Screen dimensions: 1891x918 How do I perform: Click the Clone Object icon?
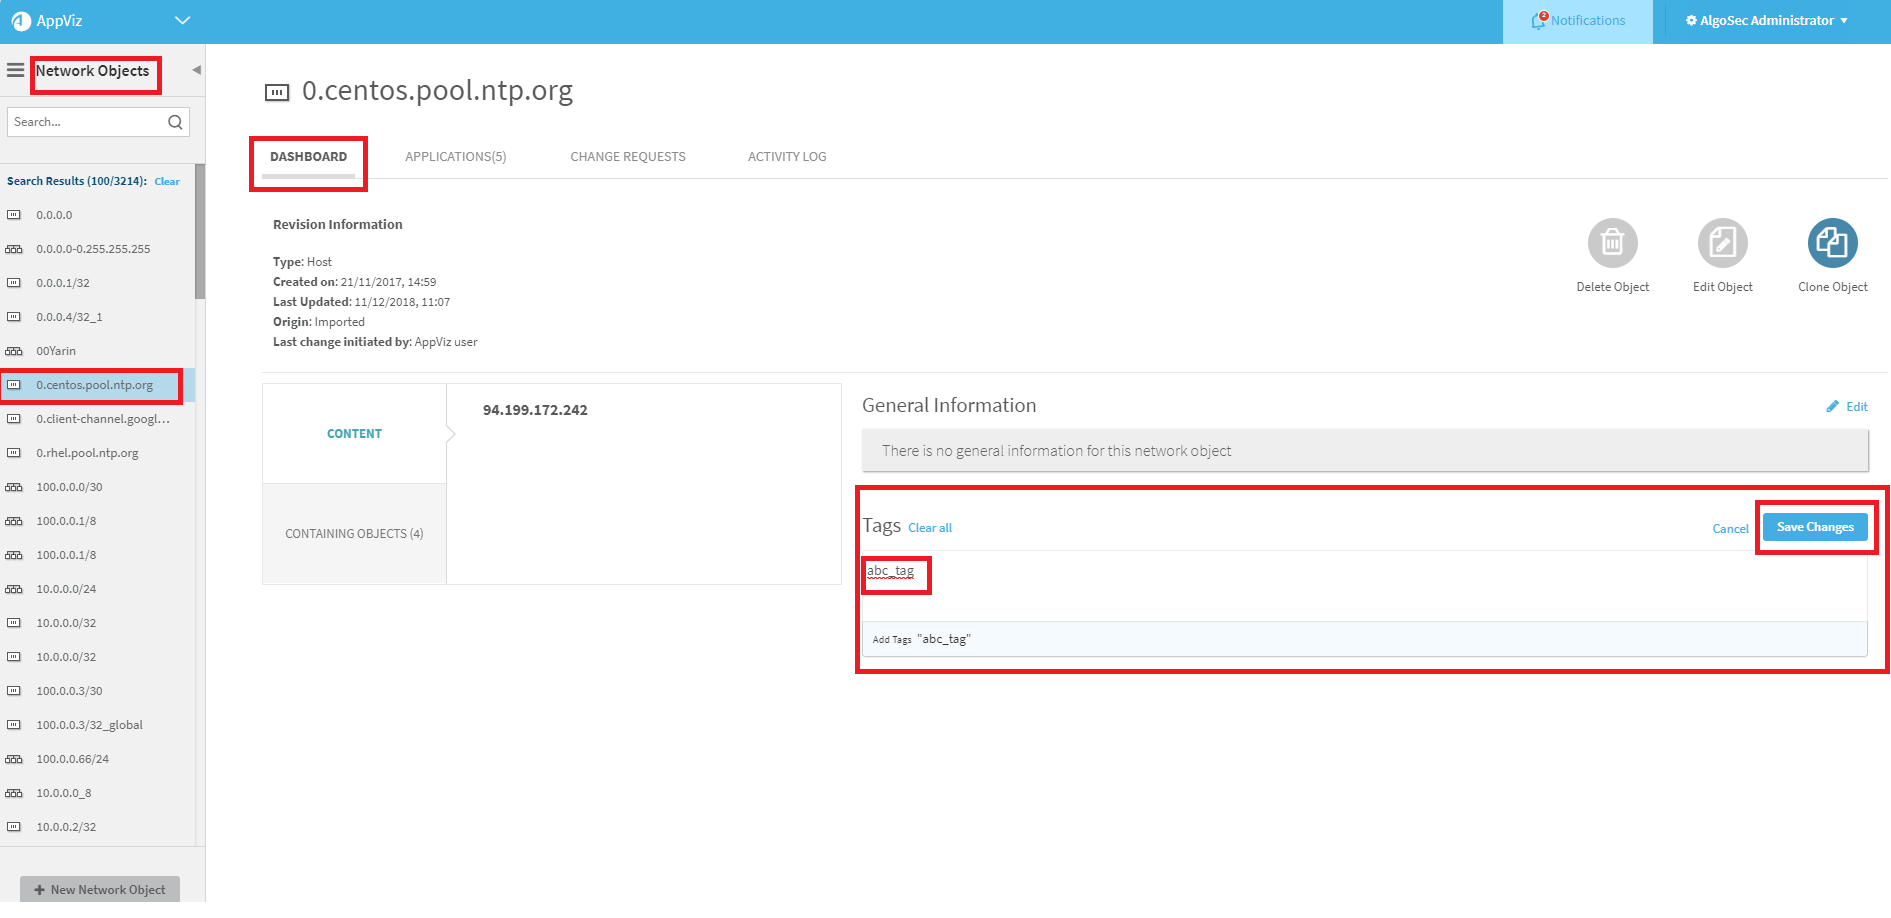[1832, 243]
